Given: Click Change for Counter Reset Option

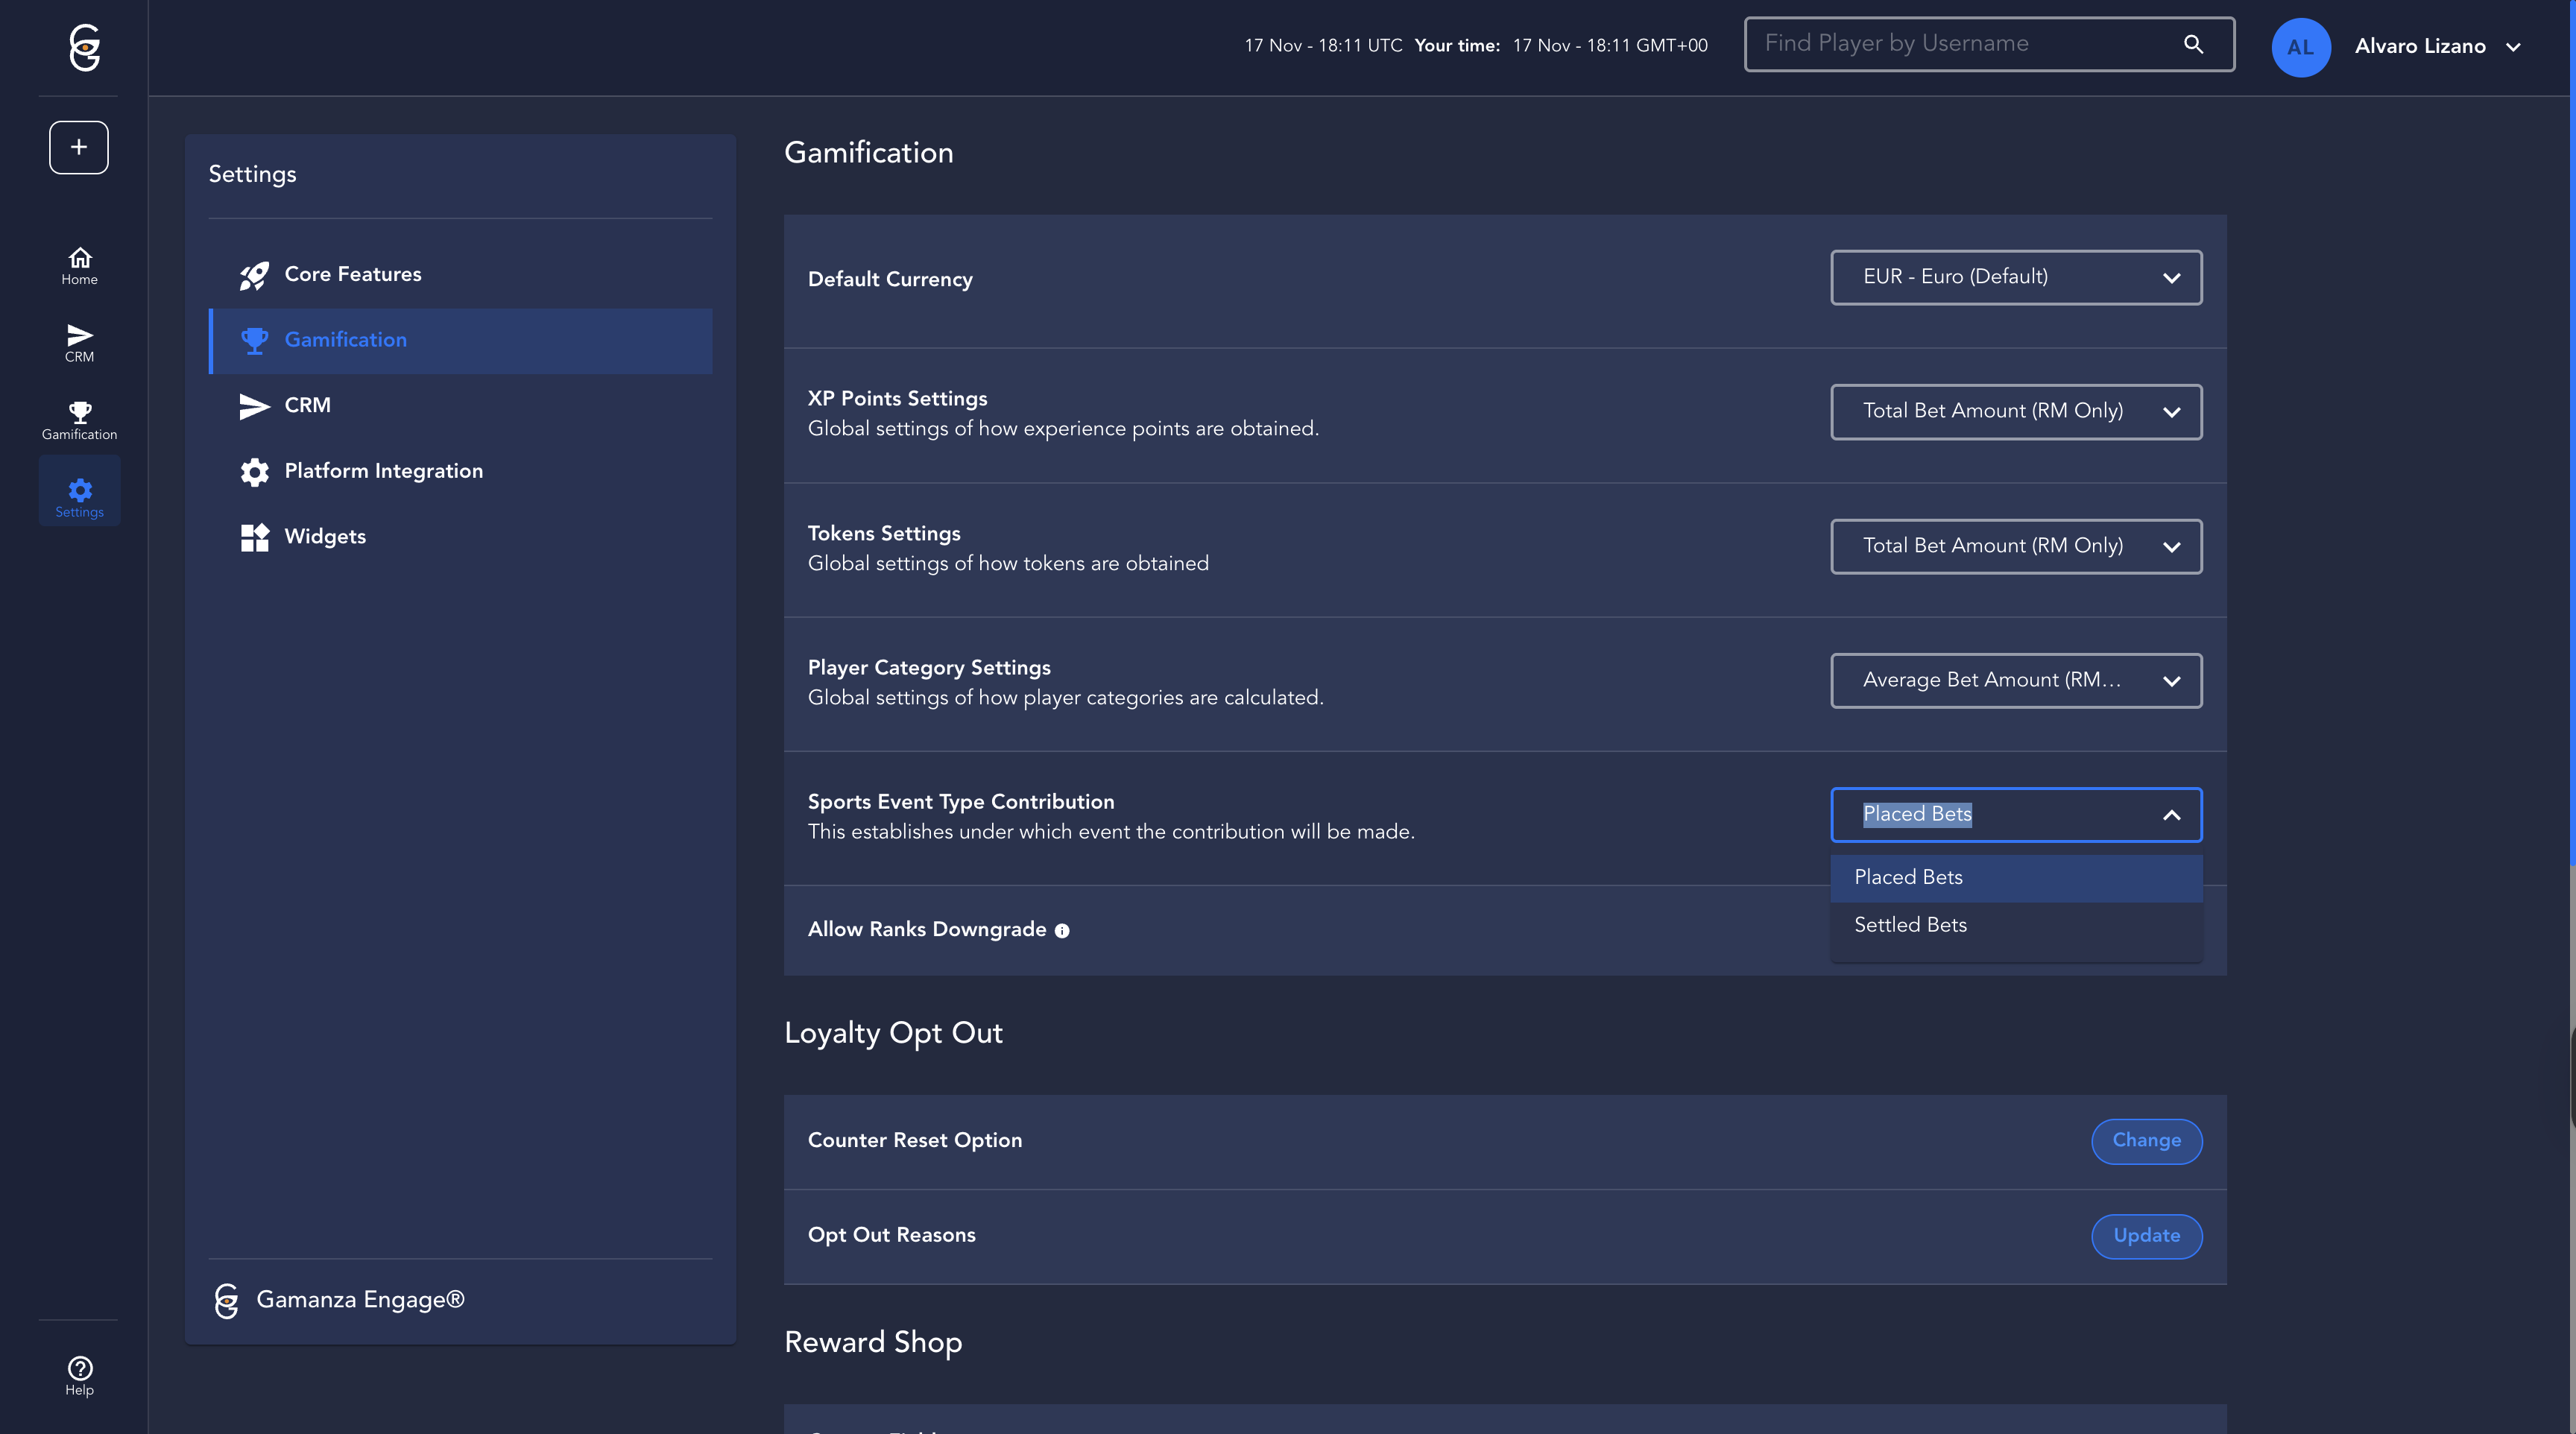Looking at the screenshot, I should tap(2146, 1140).
